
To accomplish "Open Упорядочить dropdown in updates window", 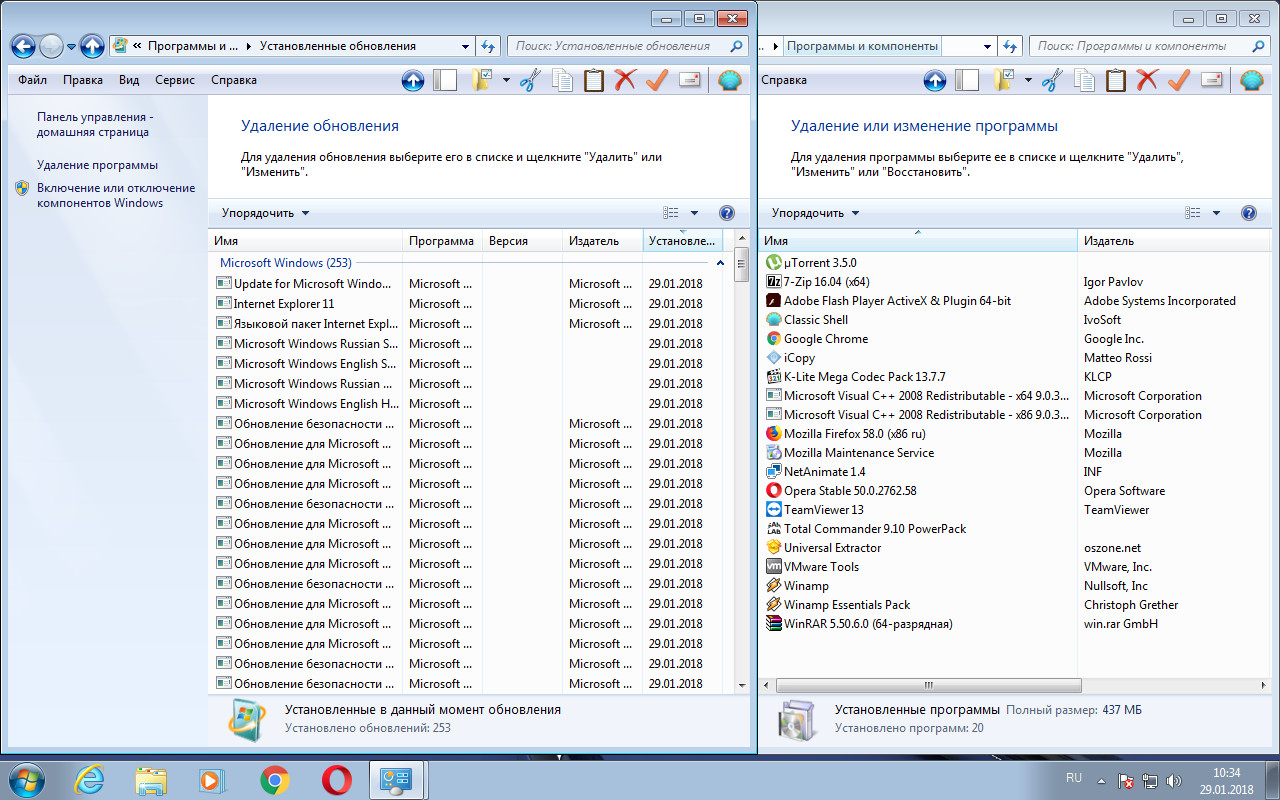I will (x=266, y=213).
